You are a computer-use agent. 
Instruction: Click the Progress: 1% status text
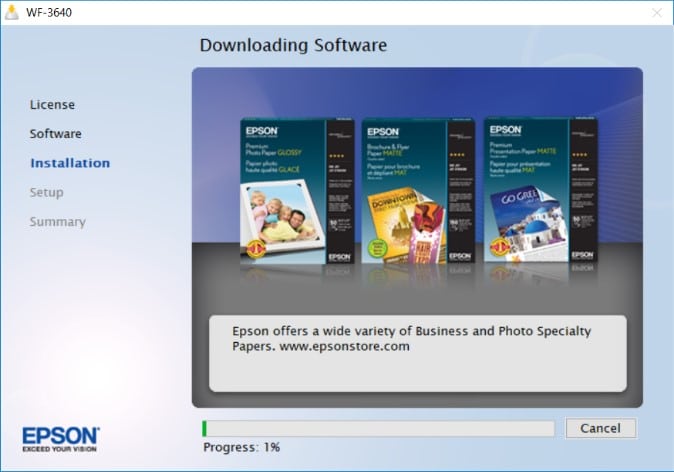242,447
